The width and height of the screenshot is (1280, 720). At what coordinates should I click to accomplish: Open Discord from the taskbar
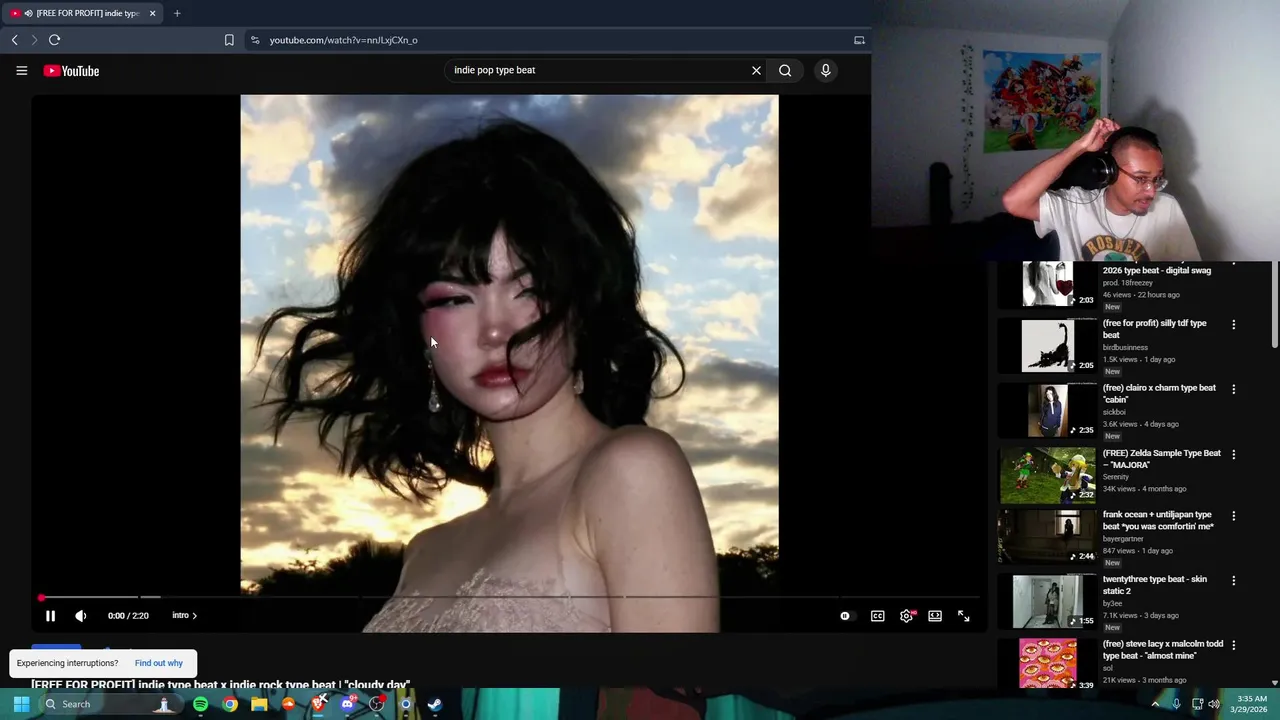pyautogui.click(x=347, y=704)
